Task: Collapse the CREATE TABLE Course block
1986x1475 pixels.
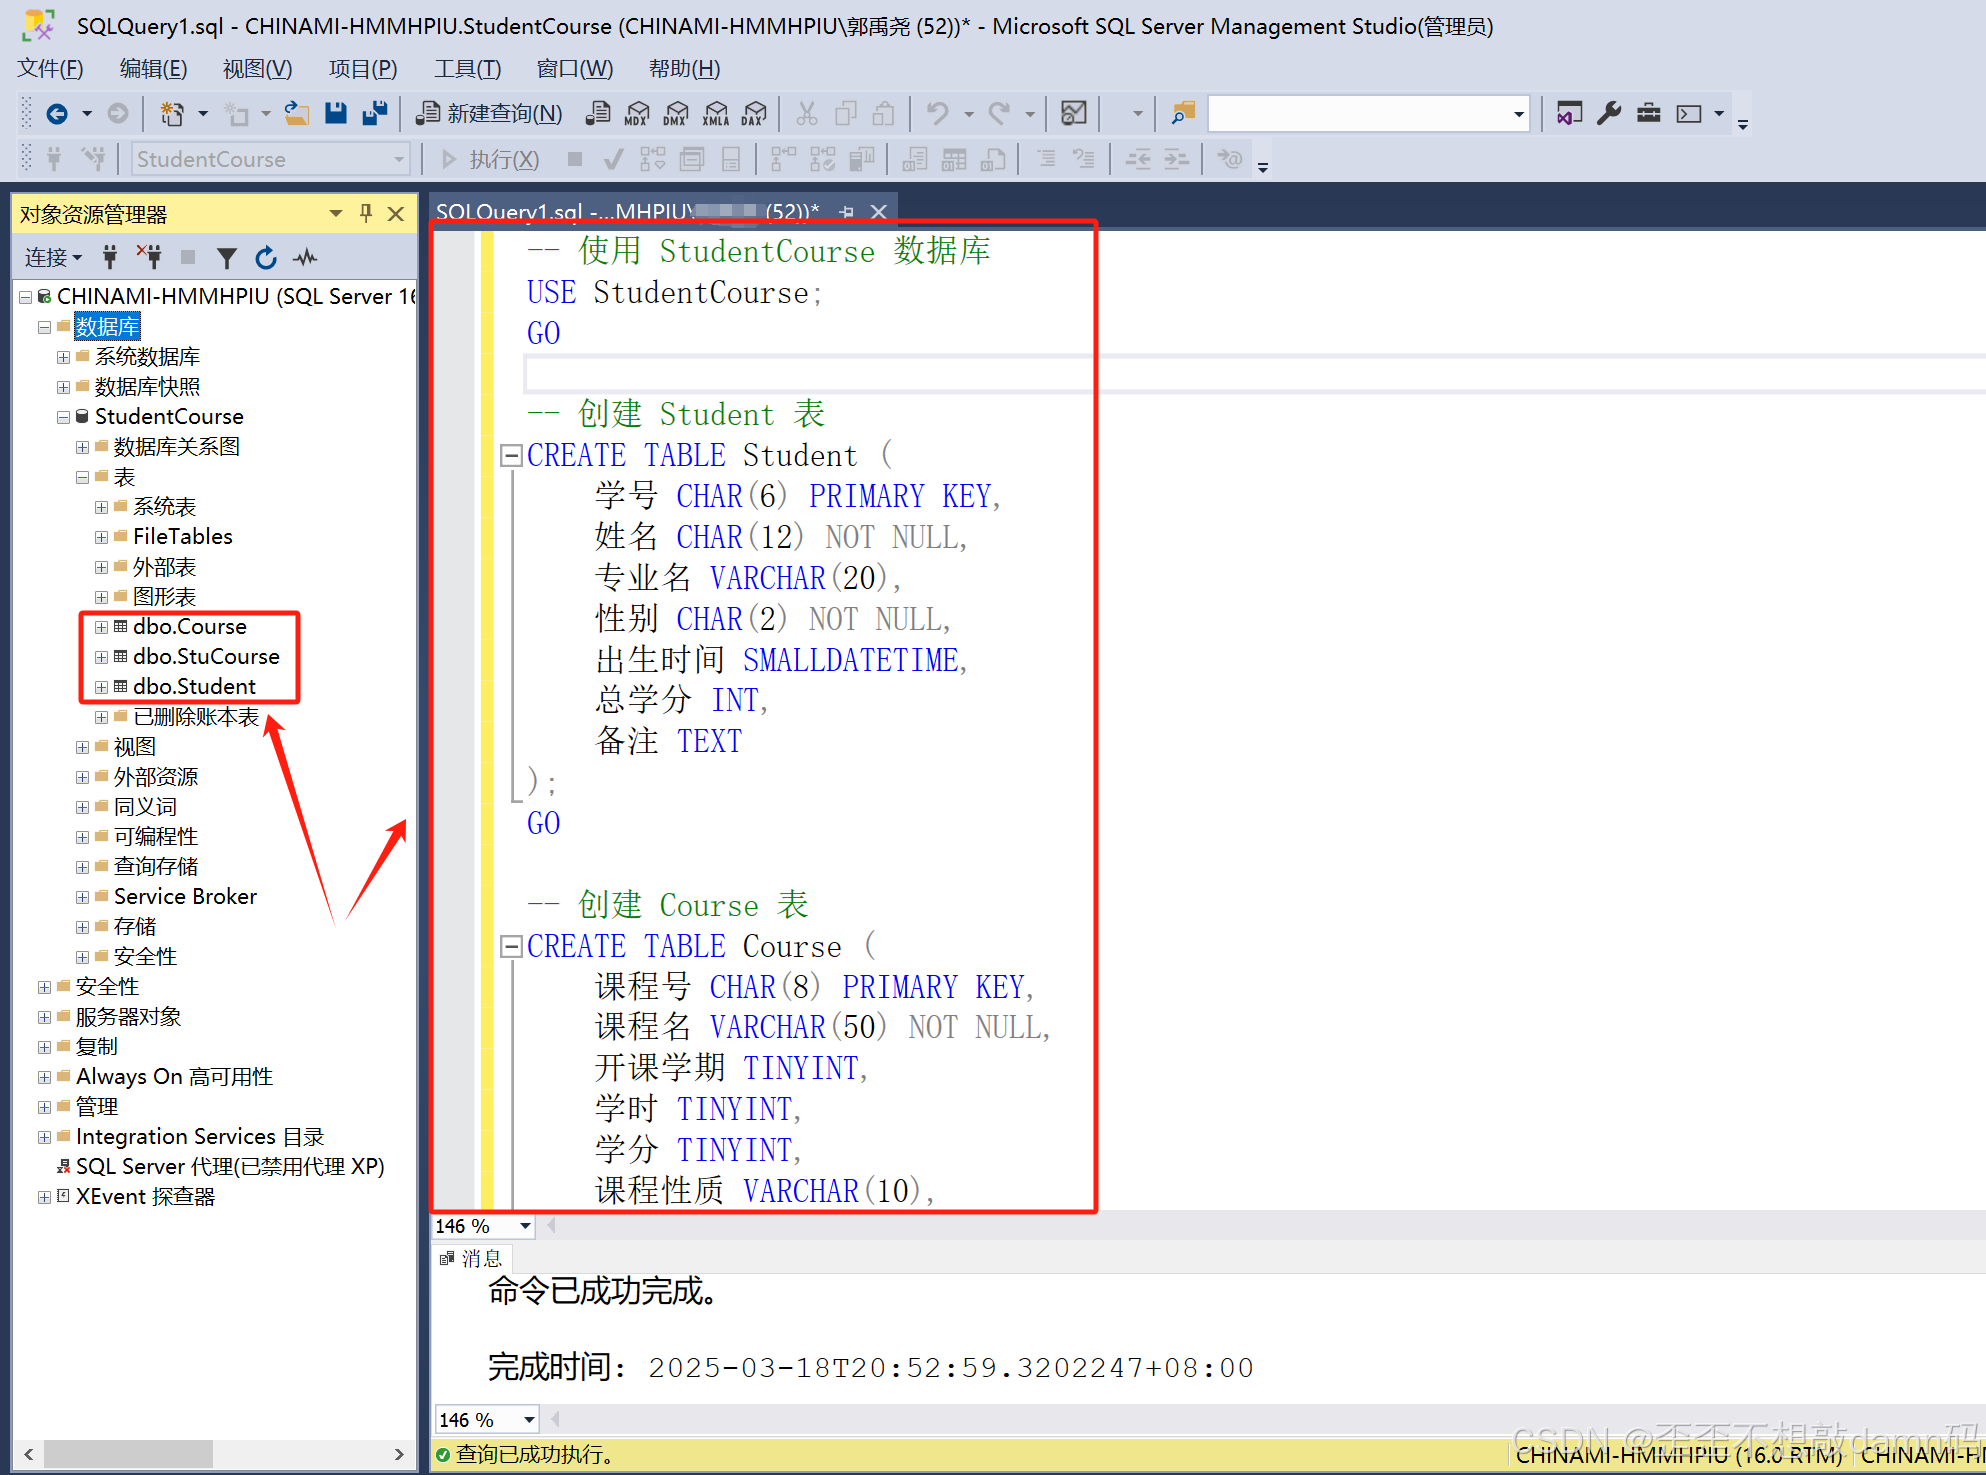Action: [x=511, y=946]
